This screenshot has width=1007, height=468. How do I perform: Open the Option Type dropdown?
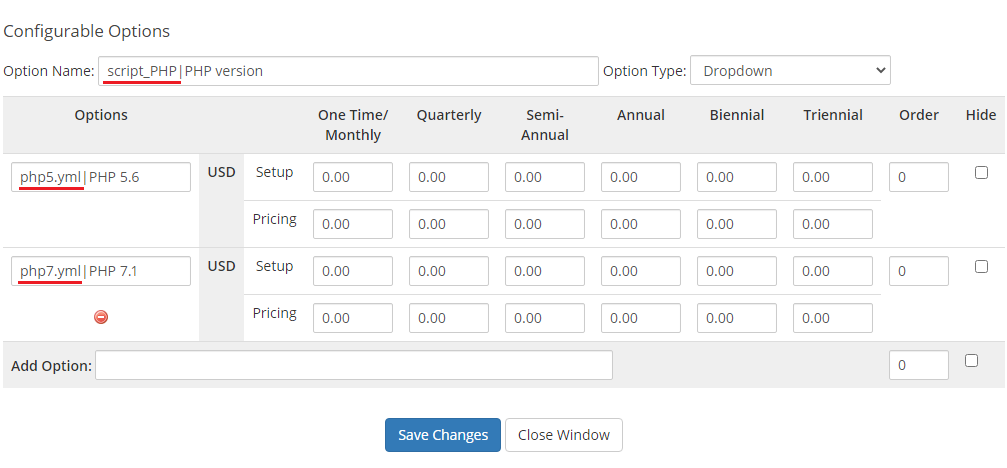[x=790, y=71]
